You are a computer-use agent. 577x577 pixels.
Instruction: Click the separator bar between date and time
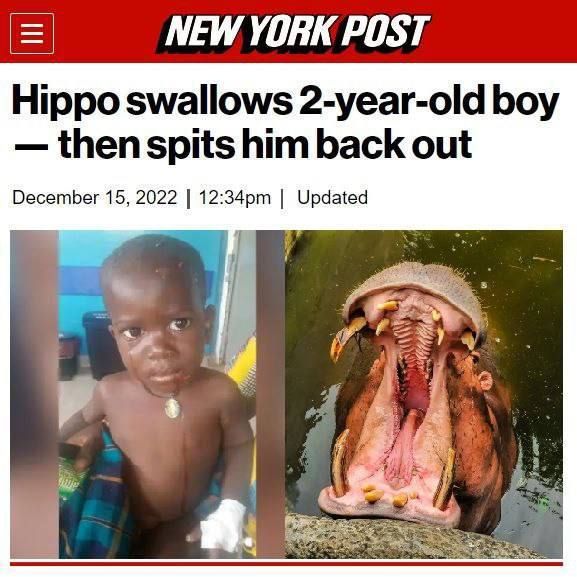(188, 198)
